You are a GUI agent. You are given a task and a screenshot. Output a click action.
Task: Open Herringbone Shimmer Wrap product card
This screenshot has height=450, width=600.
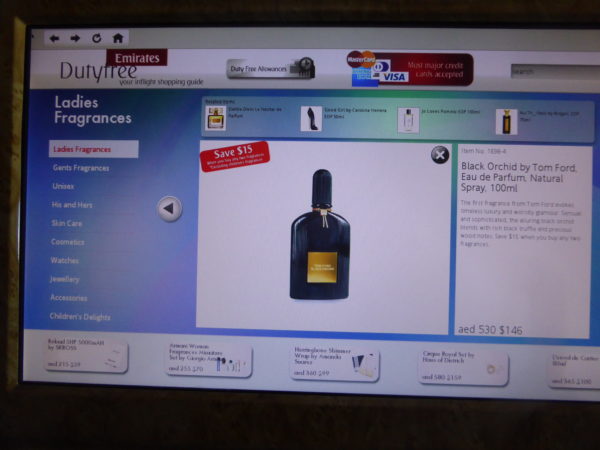[x=335, y=363]
